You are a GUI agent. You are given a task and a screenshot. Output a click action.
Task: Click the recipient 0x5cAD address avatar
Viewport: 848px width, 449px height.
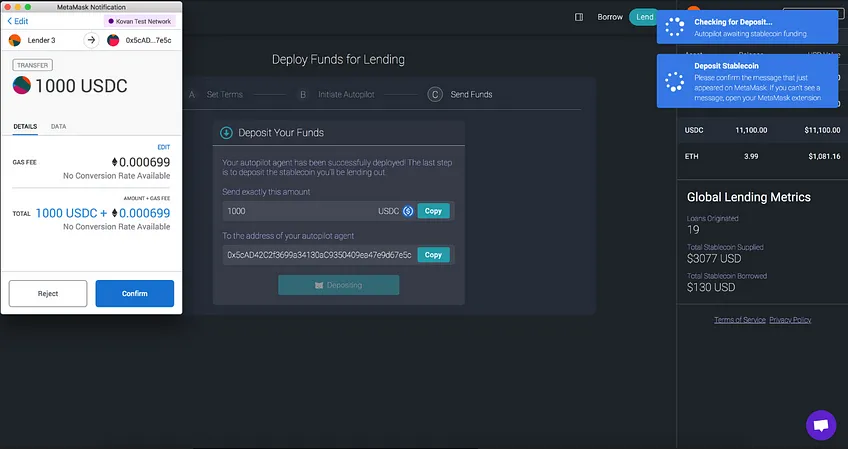(113, 40)
